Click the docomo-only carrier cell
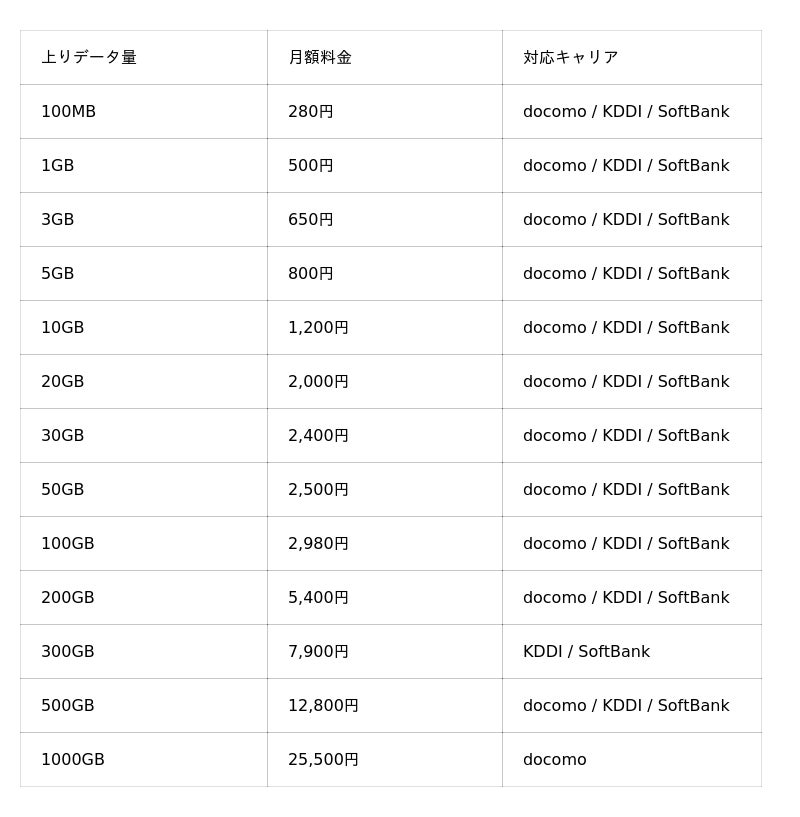Viewport: 800px width, 817px height. (x=632, y=760)
